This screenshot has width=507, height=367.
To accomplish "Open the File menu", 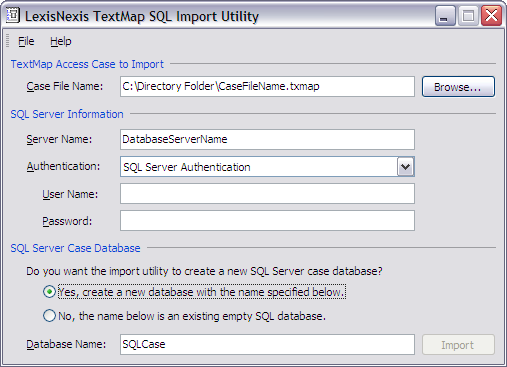I will click(26, 41).
